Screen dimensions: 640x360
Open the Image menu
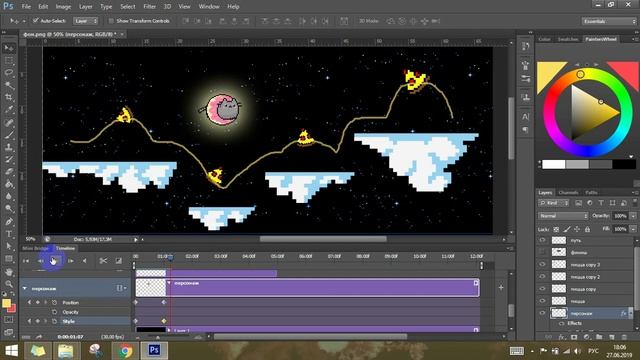point(63,7)
